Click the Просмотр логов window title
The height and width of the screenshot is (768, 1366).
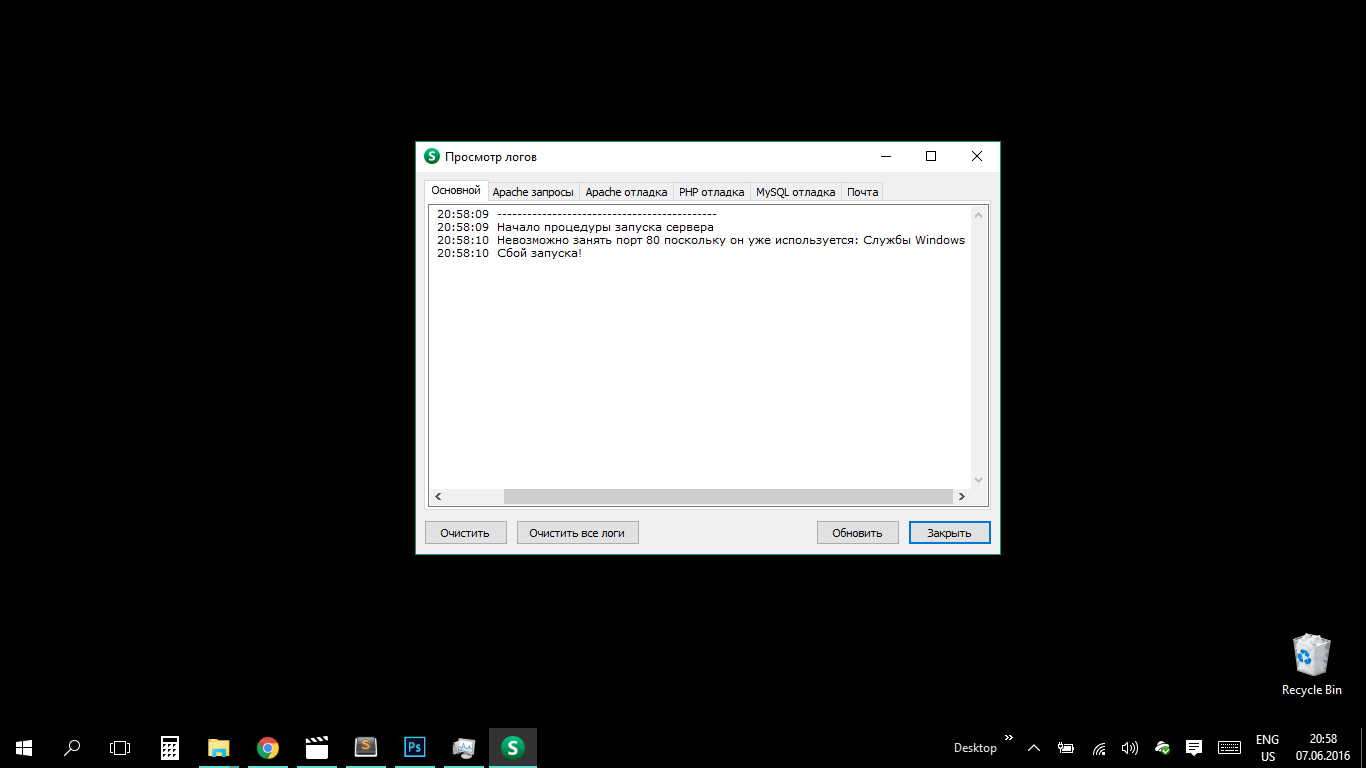491,157
